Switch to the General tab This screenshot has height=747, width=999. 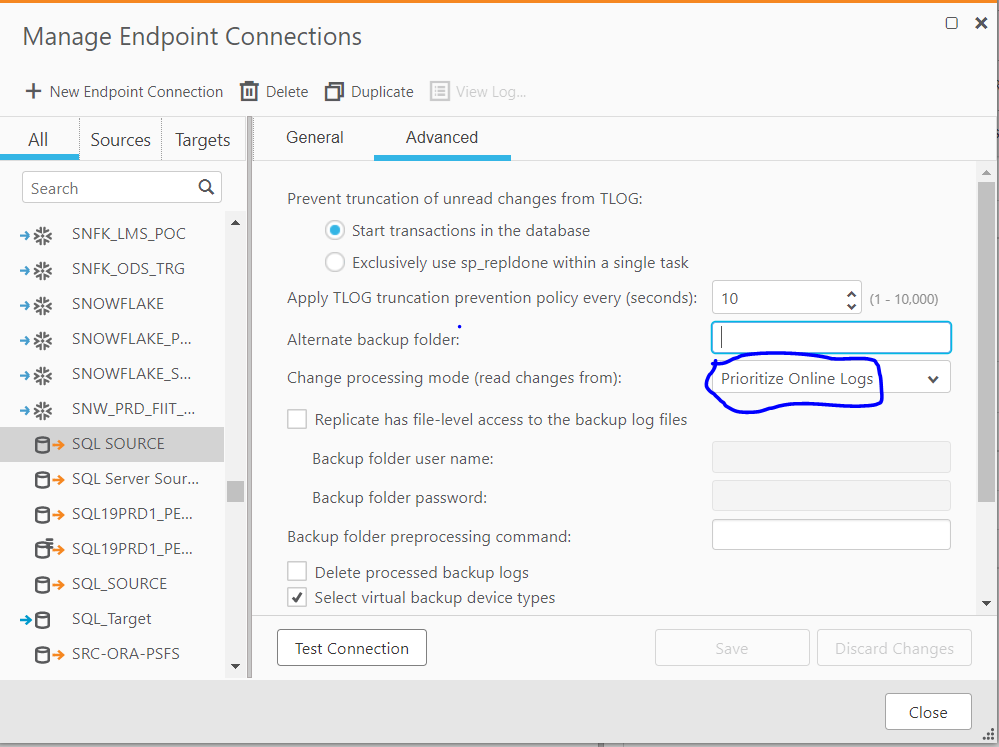315,138
